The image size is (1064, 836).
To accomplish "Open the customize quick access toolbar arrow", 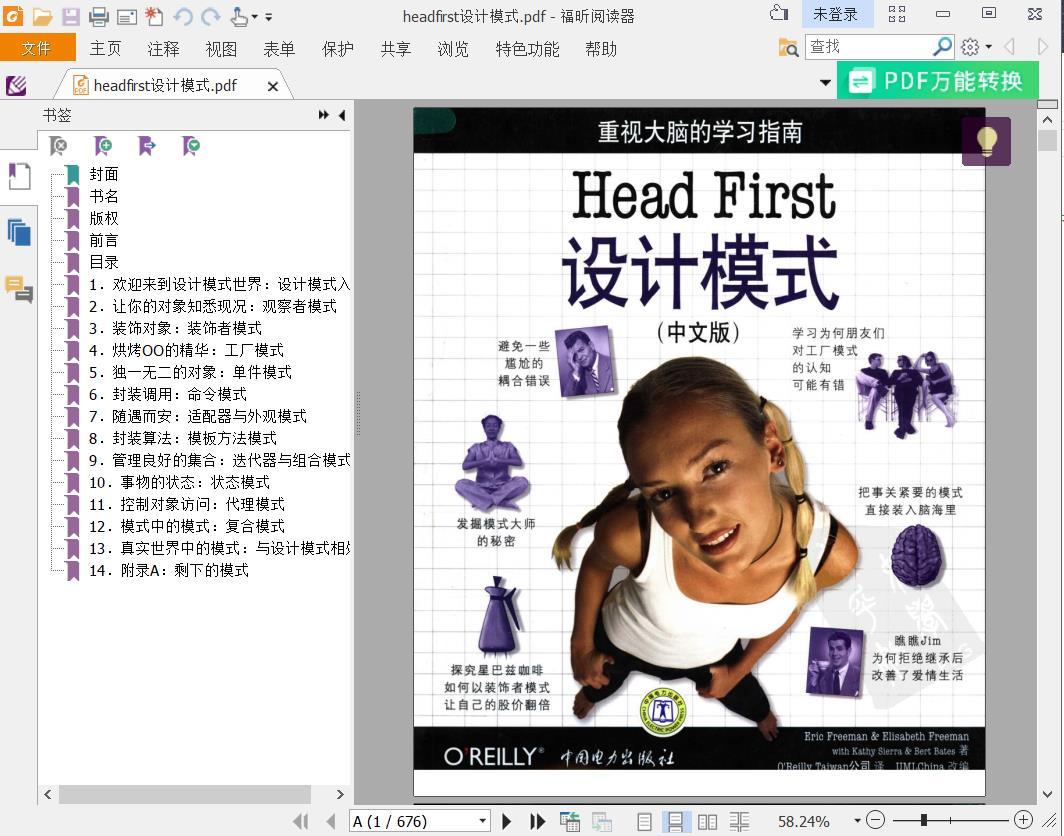I will point(269,16).
